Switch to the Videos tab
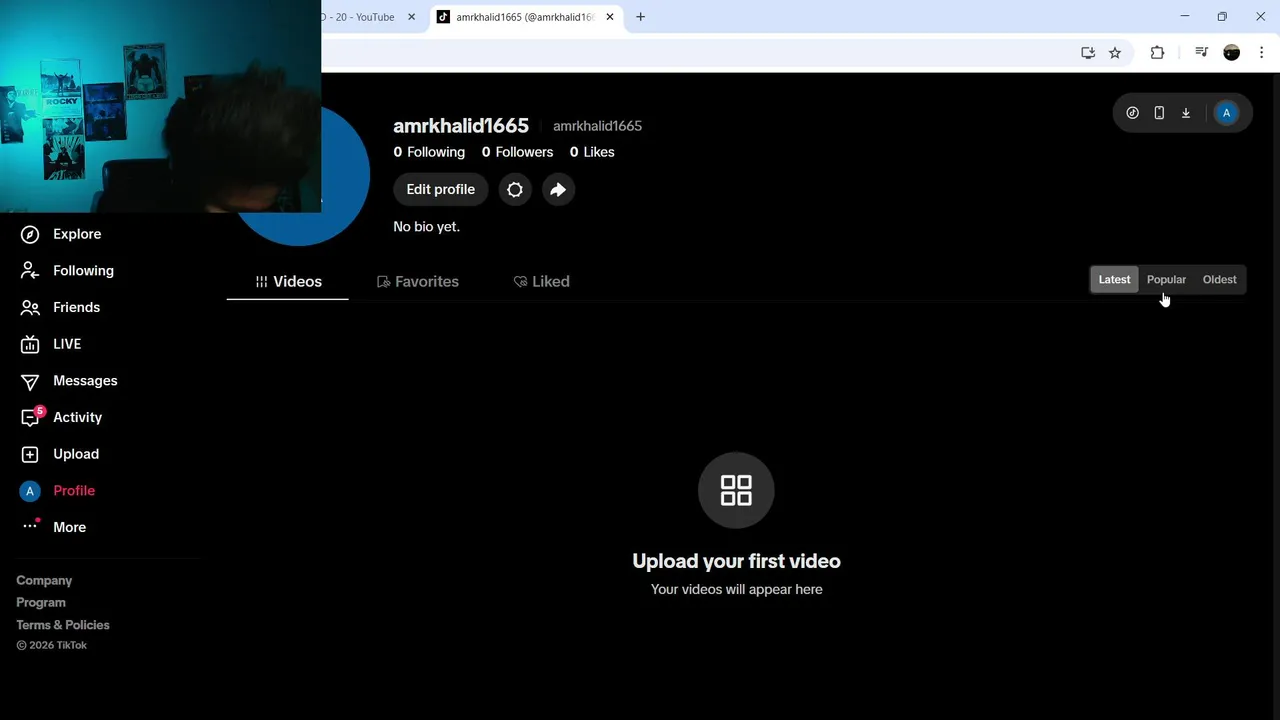This screenshot has height=720, width=1280. click(288, 282)
